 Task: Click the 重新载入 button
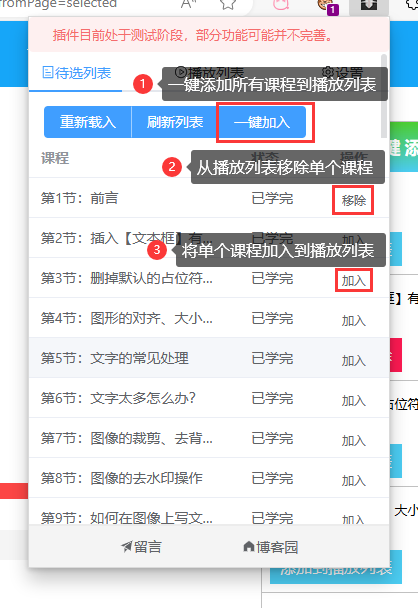coord(88,122)
